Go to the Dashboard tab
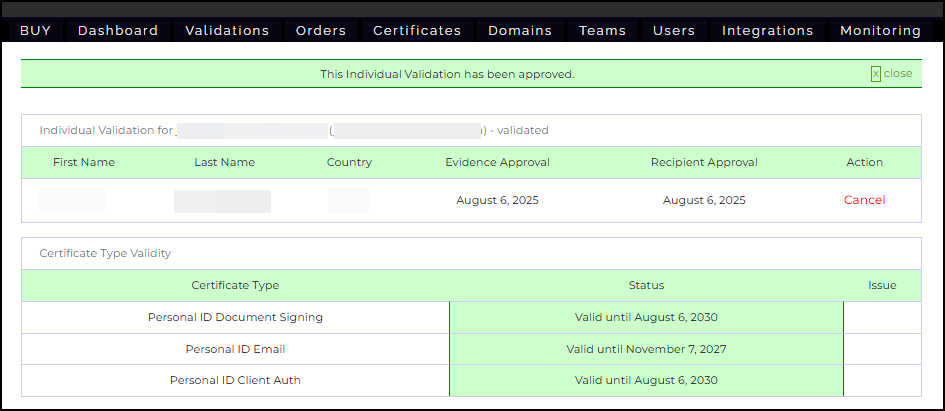Viewport: 945px width, 411px height. (x=118, y=31)
